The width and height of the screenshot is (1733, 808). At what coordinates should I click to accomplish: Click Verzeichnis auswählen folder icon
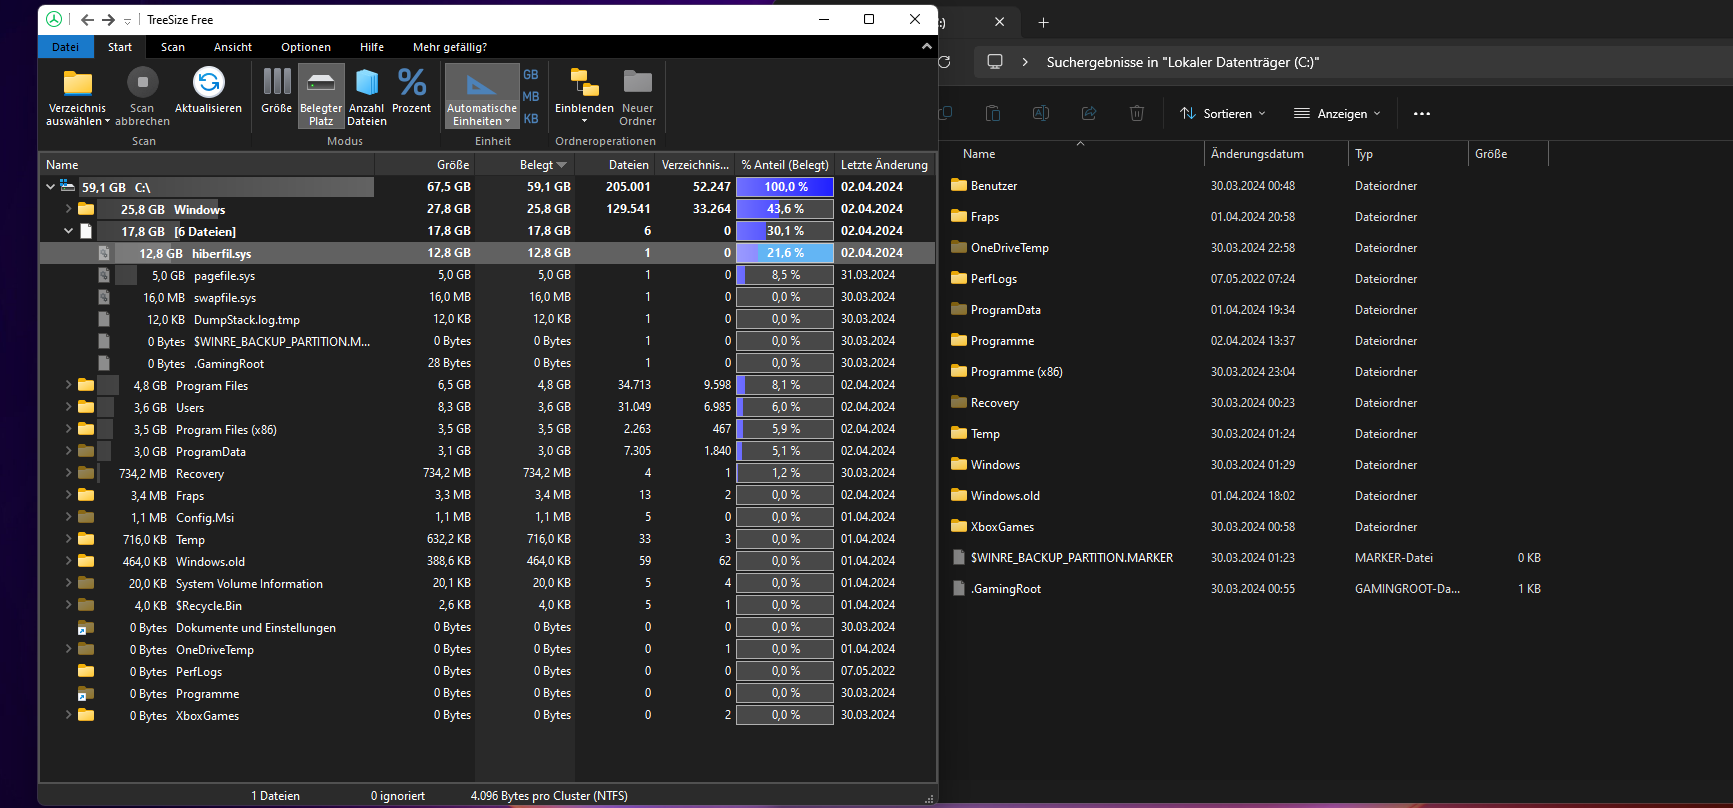click(77, 83)
